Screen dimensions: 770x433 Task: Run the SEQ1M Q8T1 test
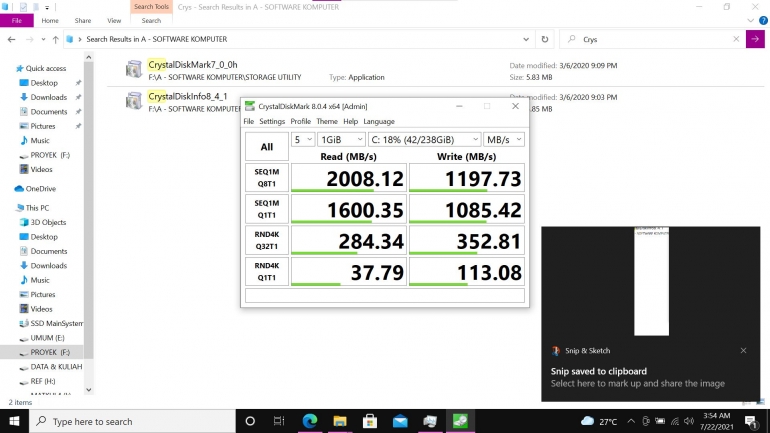tap(267, 178)
